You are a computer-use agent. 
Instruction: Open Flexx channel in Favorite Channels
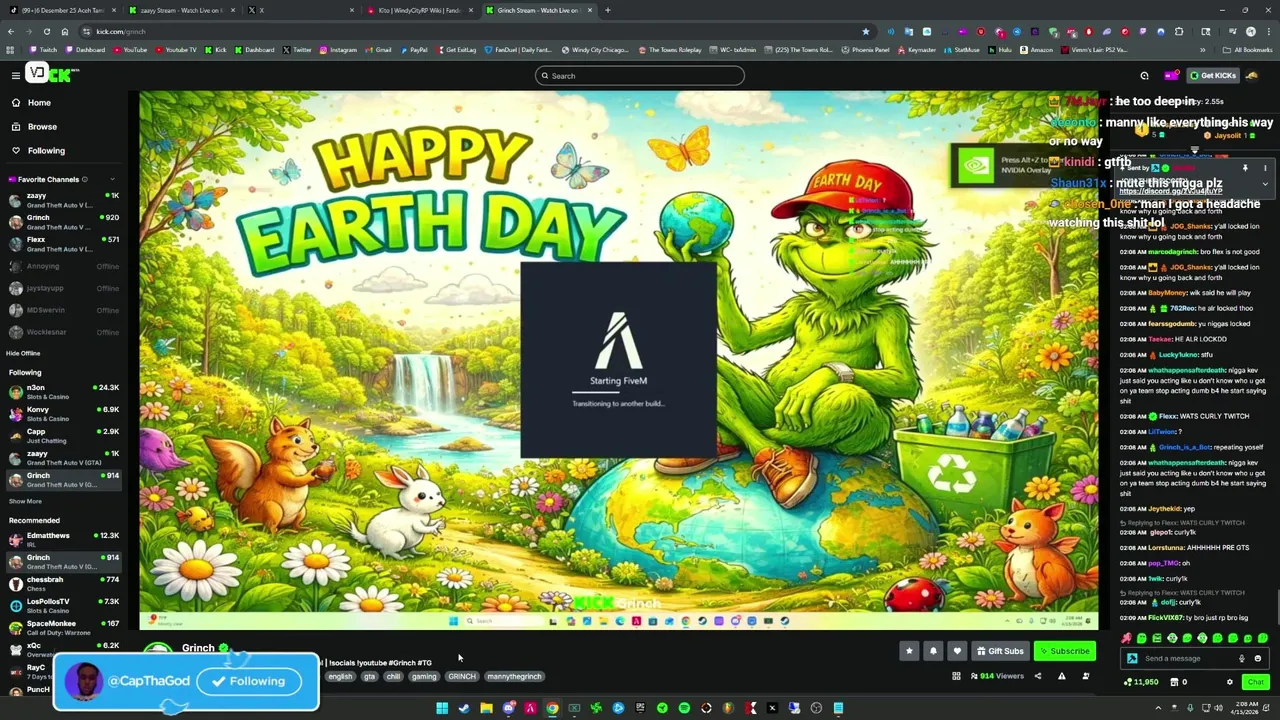64,243
